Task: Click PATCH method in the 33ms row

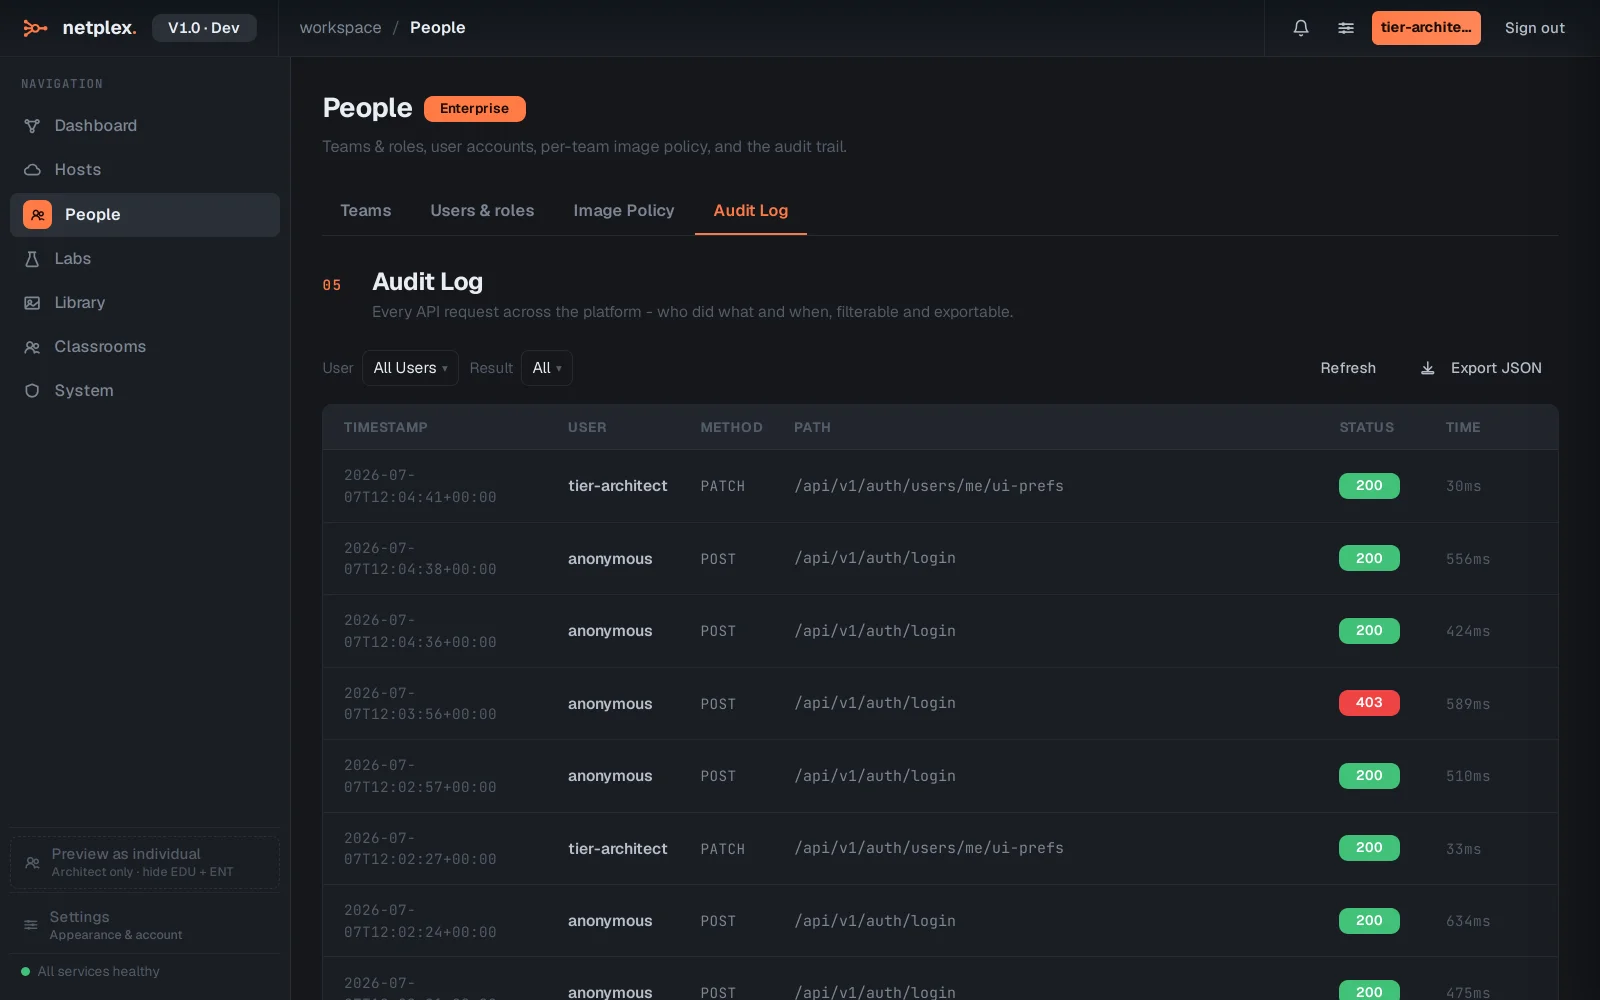Action: coord(723,849)
